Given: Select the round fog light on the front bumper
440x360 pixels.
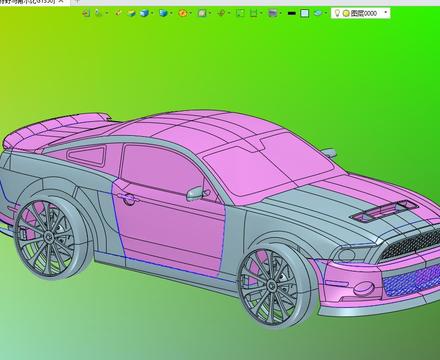Looking at the screenshot, I should click(364, 289).
